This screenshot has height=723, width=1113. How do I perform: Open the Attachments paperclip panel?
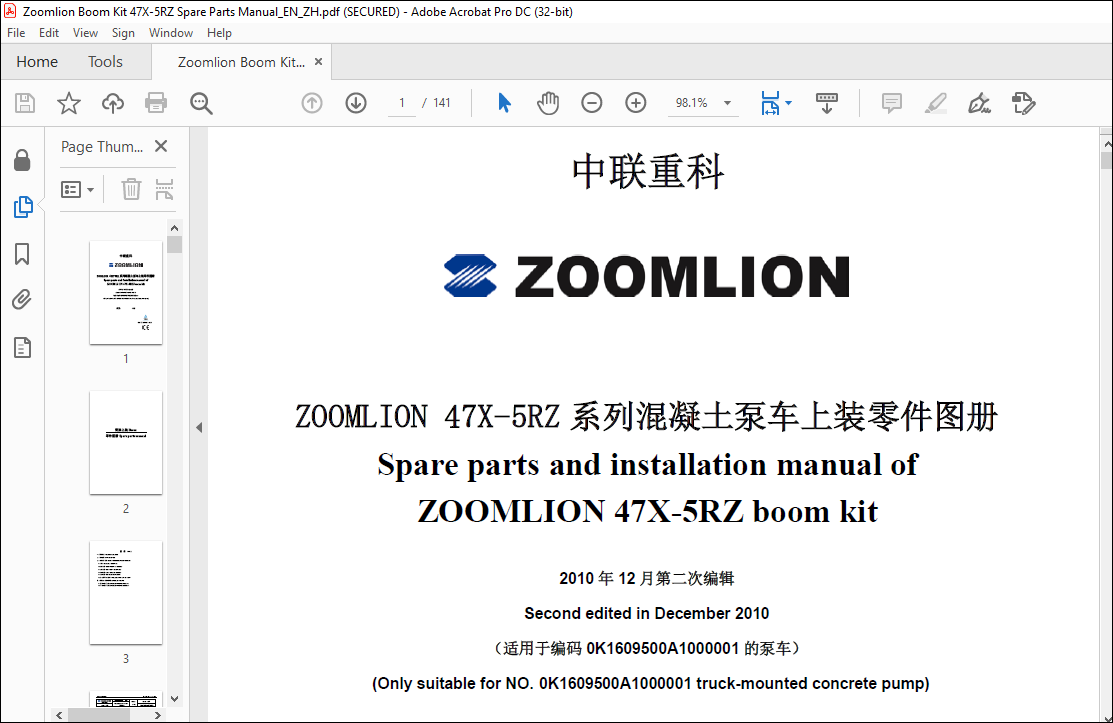[x=22, y=300]
